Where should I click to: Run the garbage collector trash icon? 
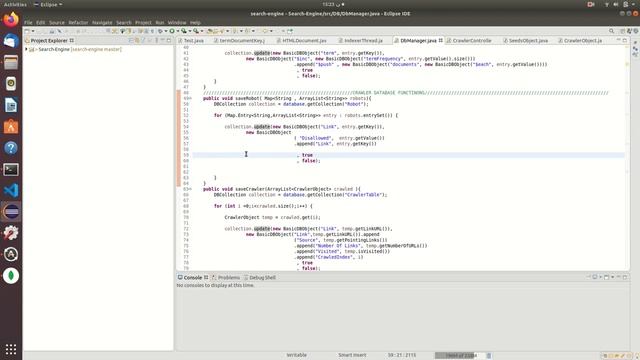(x=489, y=356)
